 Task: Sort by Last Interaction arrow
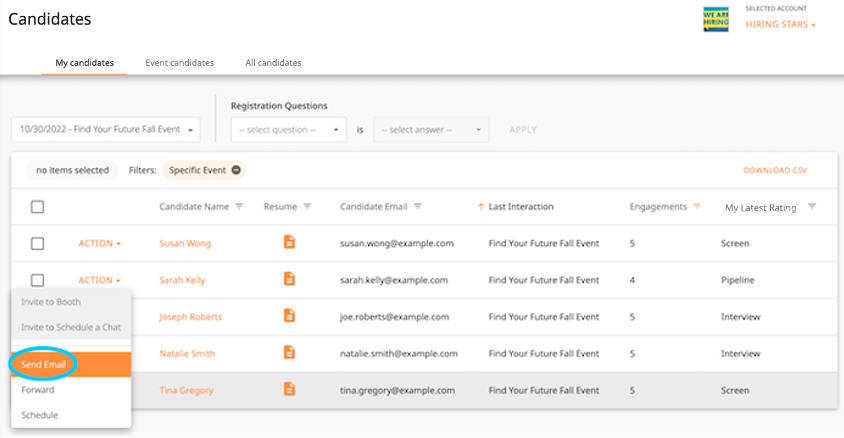[481, 207]
